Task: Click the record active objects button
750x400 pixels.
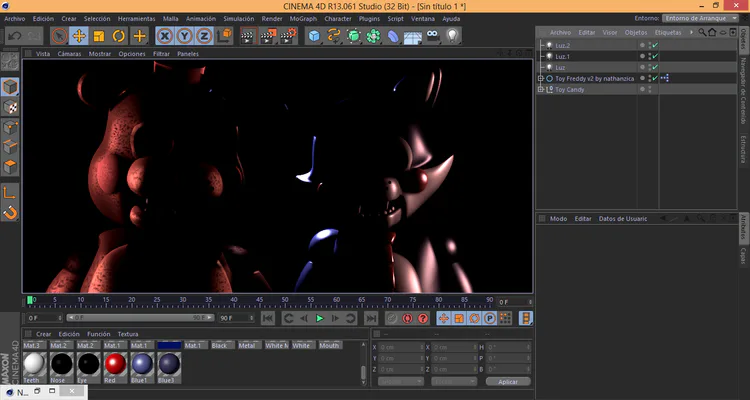Action: (392, 318)
